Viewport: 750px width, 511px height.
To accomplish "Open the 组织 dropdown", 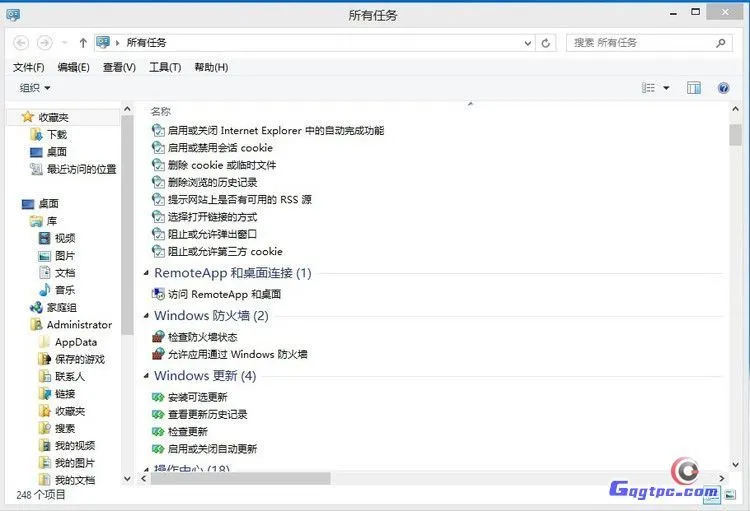I will [x=35, y=88].
